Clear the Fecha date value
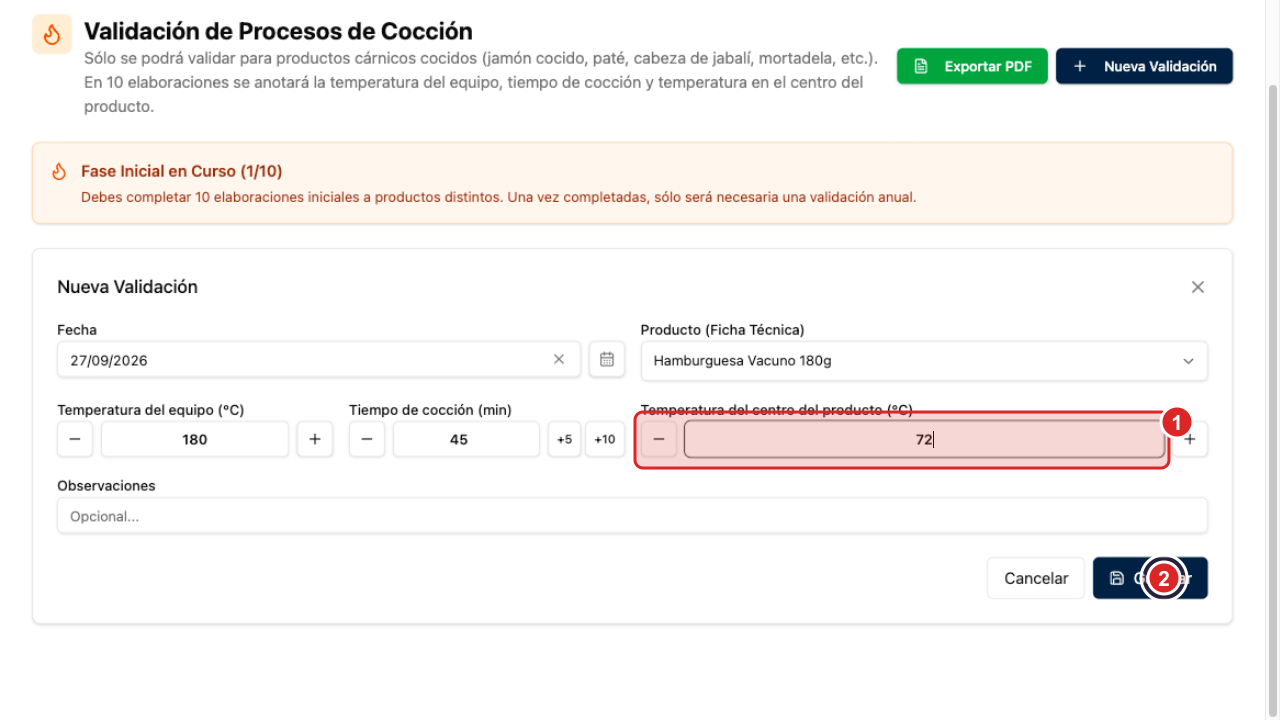The height and width of the screenshot is (720, 1280). click(x=559, y=360)
